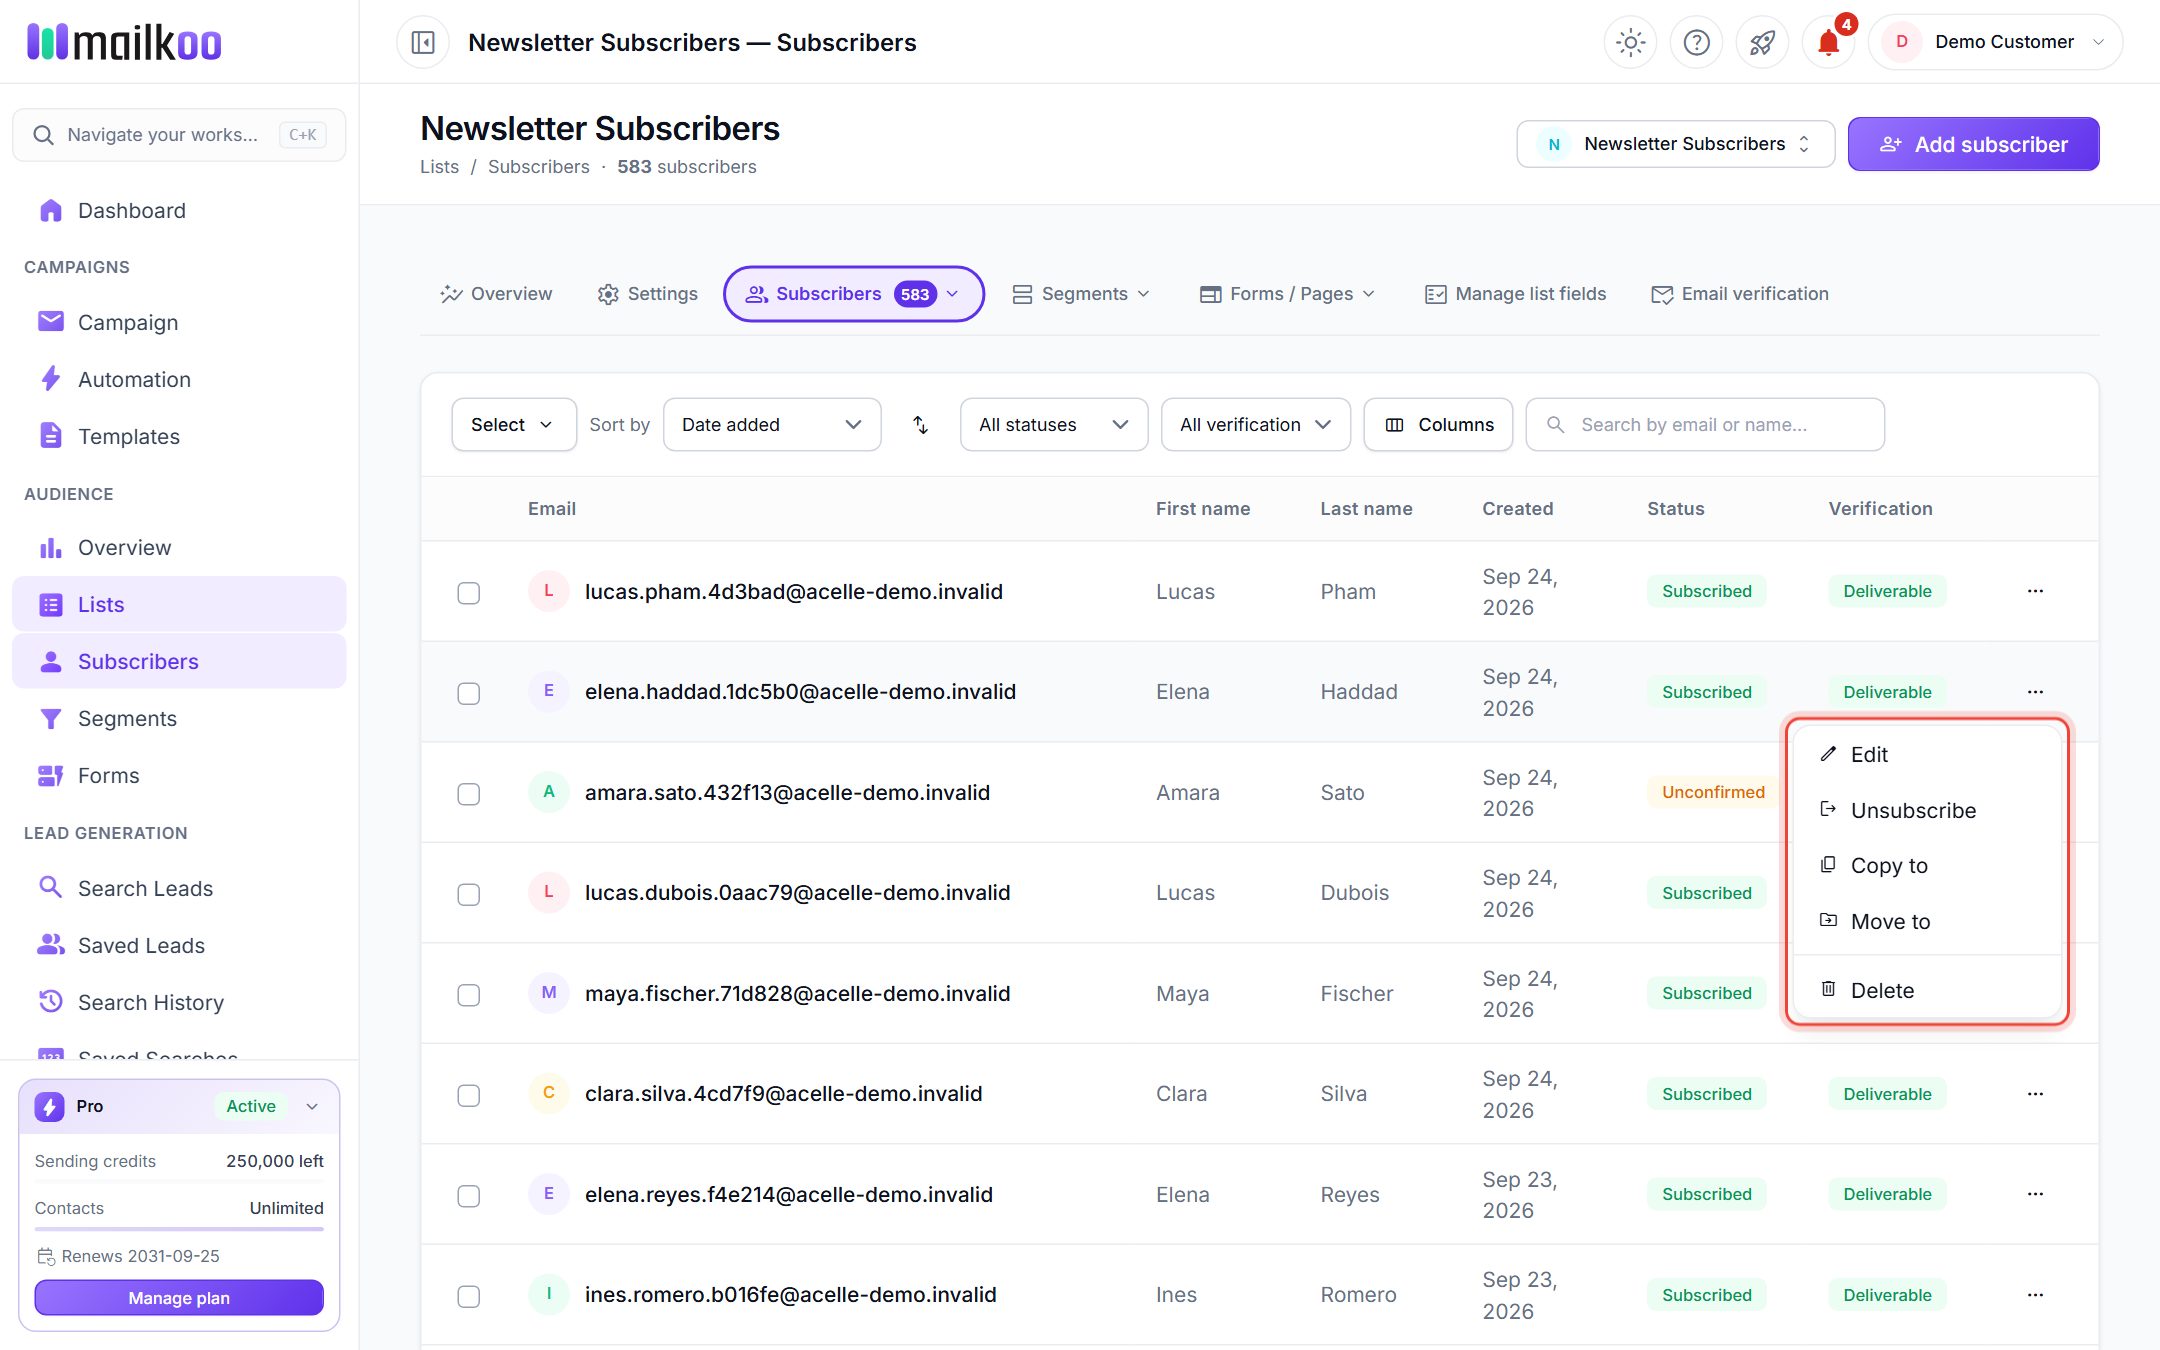Click the search by email or name field
Screen dimensions: 2160x1350
(1705, 425)
